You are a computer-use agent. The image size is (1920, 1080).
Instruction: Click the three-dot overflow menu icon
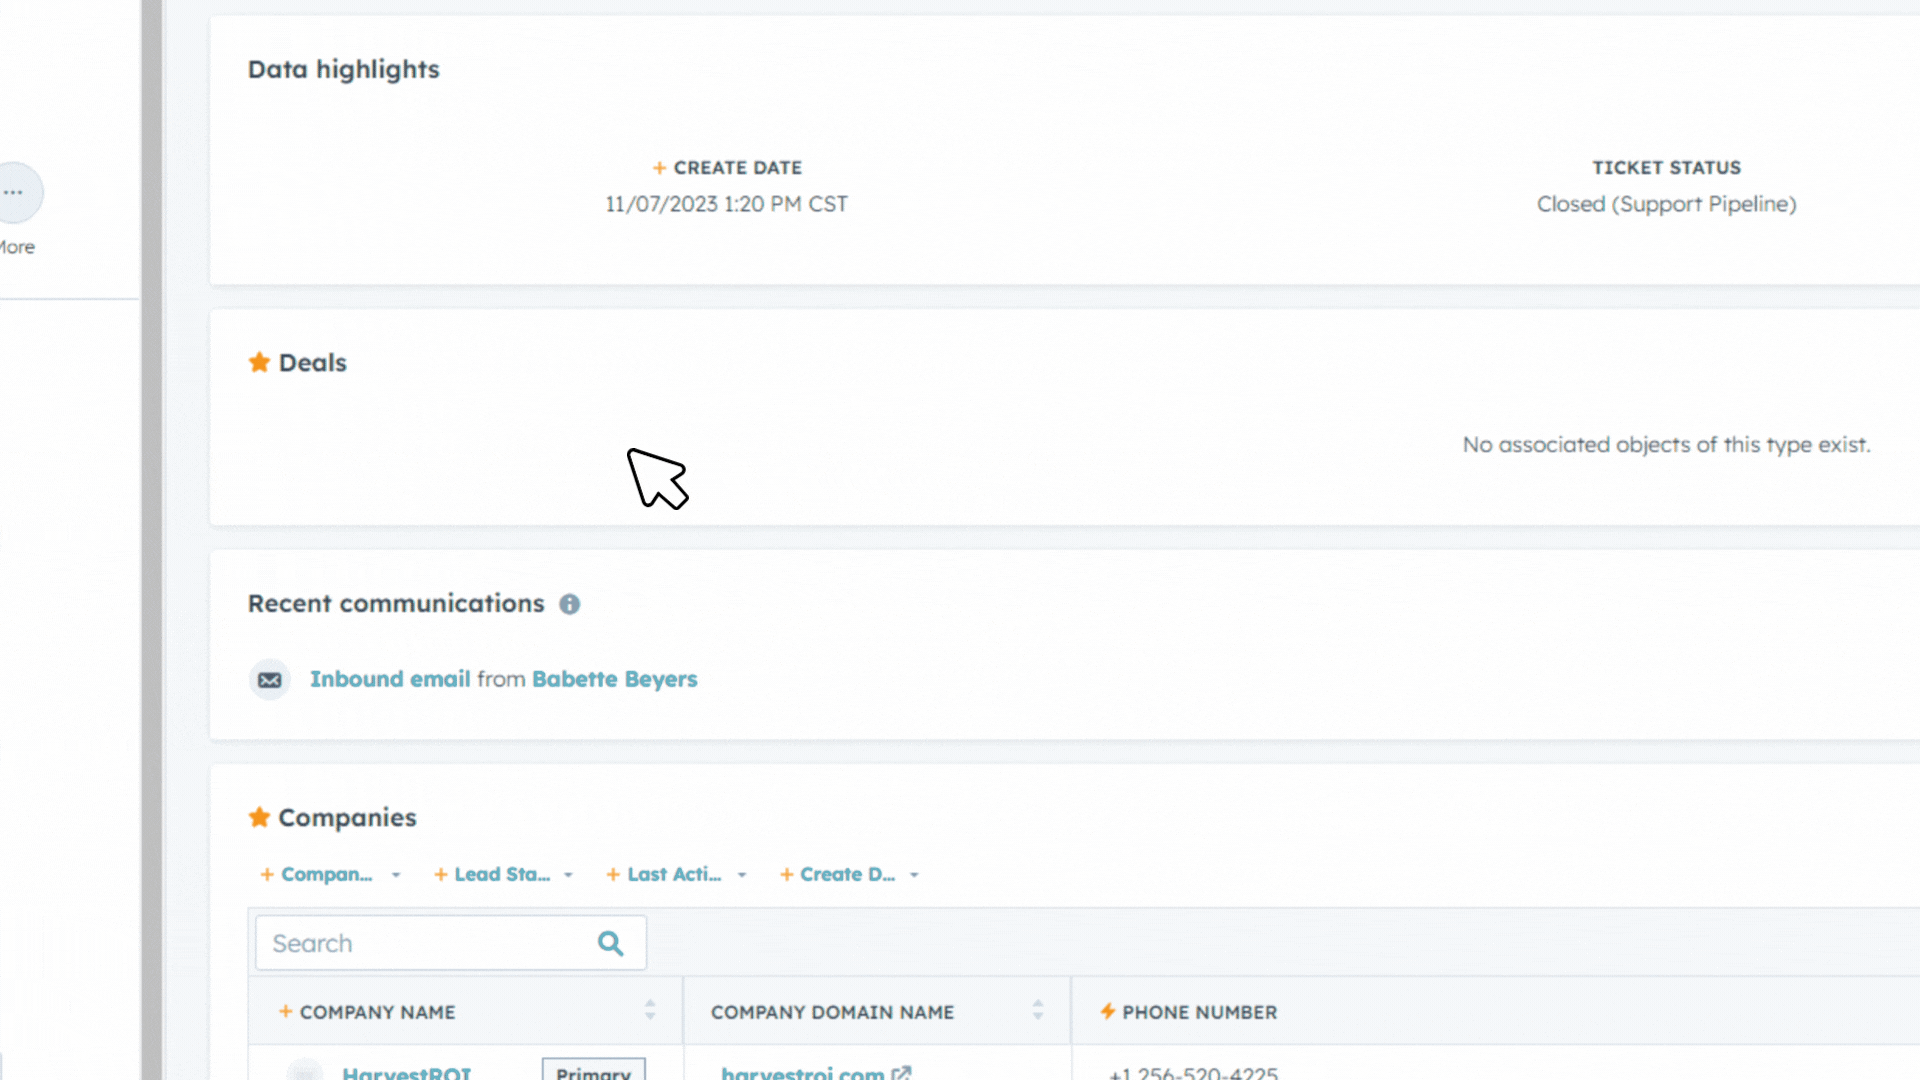tap(12, 191)
